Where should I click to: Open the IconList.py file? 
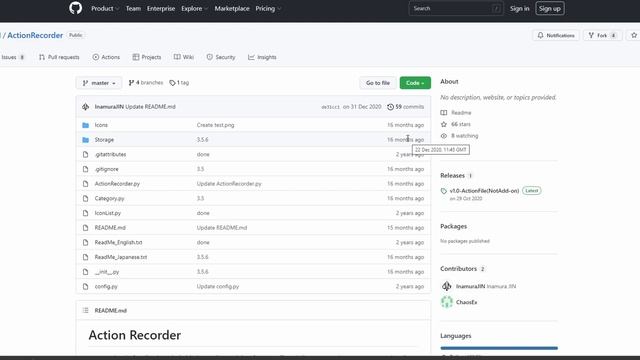(108, 213)
